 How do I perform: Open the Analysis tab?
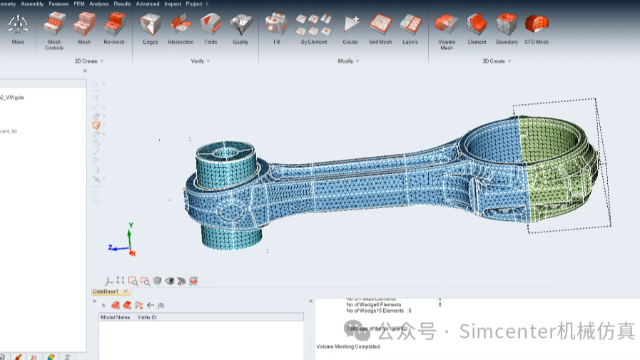tap(99, 4)
